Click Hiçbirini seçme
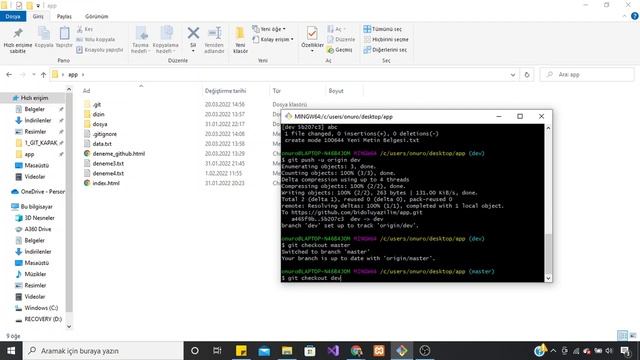 pyautogui.click(x=386, y=40)
